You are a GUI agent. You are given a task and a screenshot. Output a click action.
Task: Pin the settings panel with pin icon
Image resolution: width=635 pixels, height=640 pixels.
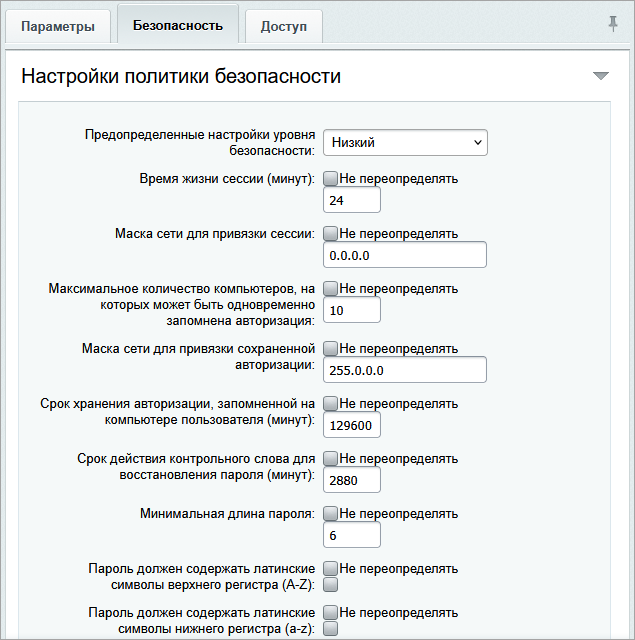coord(613,24)
